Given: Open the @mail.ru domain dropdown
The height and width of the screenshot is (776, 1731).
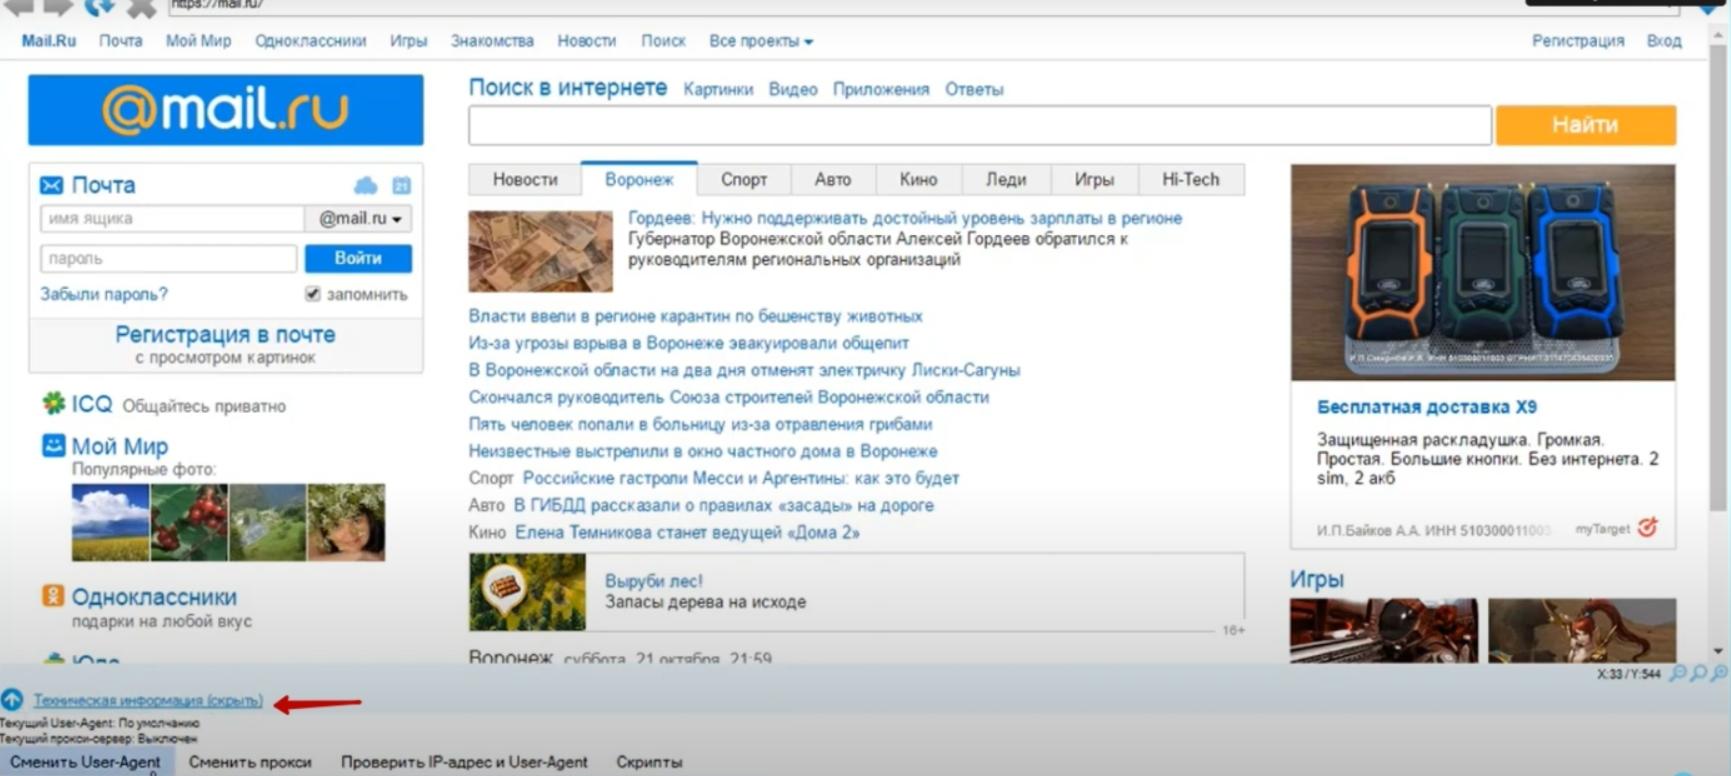Looking at the screenshot, I should point(359,218).
